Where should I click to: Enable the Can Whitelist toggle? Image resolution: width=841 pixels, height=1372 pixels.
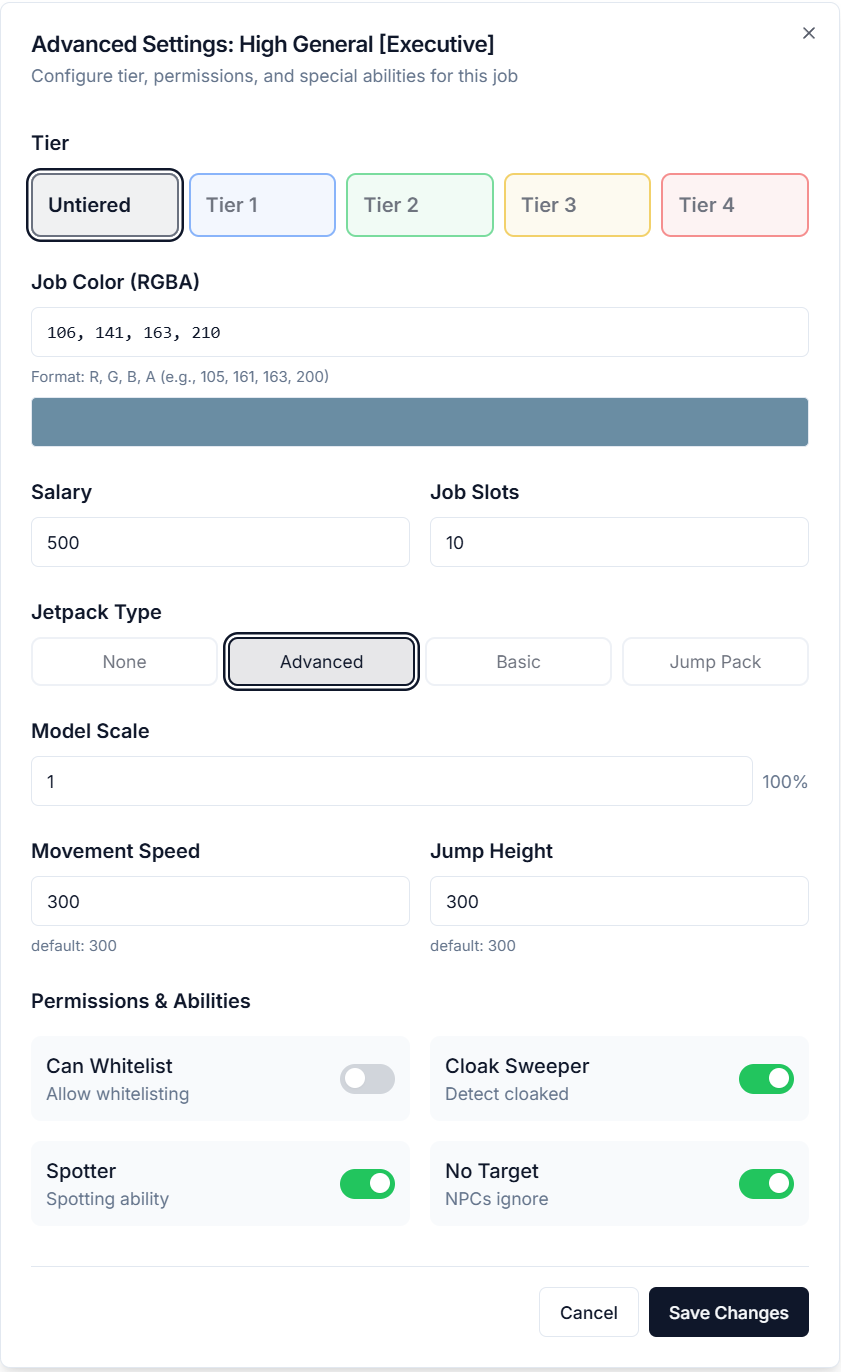coord(367,1079)
